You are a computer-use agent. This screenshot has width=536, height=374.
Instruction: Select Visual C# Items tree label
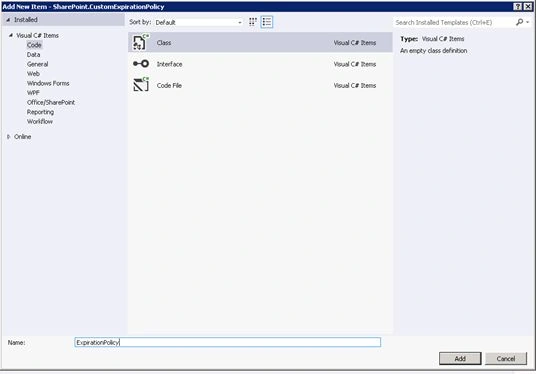(38, 35)
